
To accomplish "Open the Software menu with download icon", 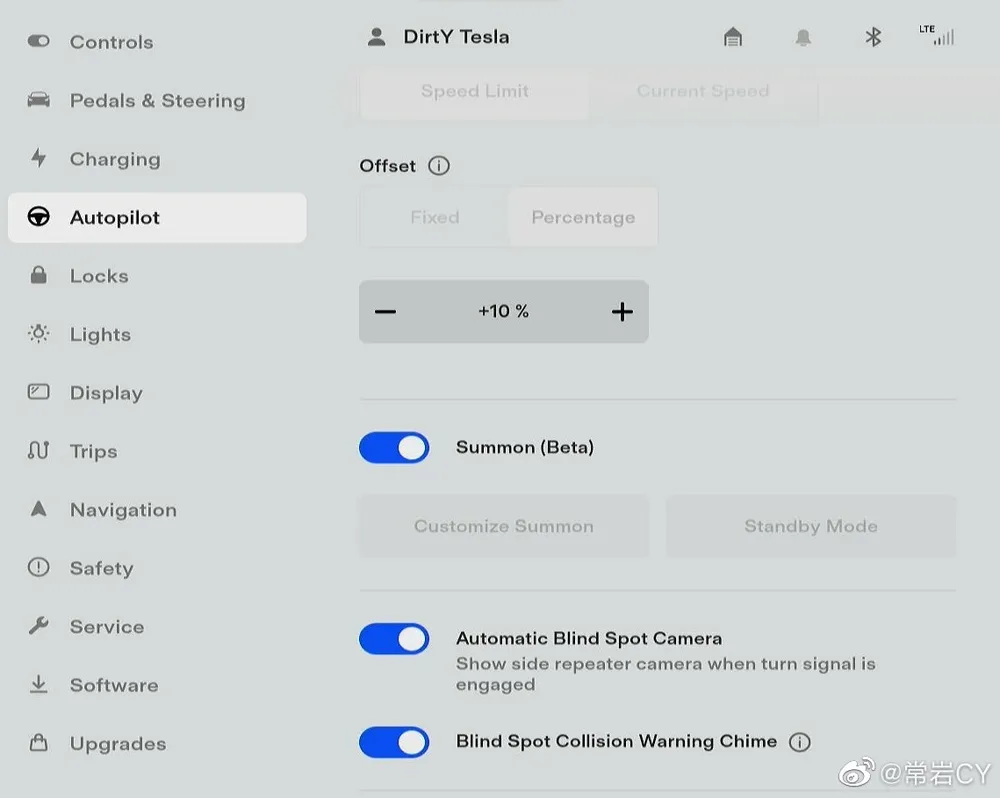I will [113, 686].
